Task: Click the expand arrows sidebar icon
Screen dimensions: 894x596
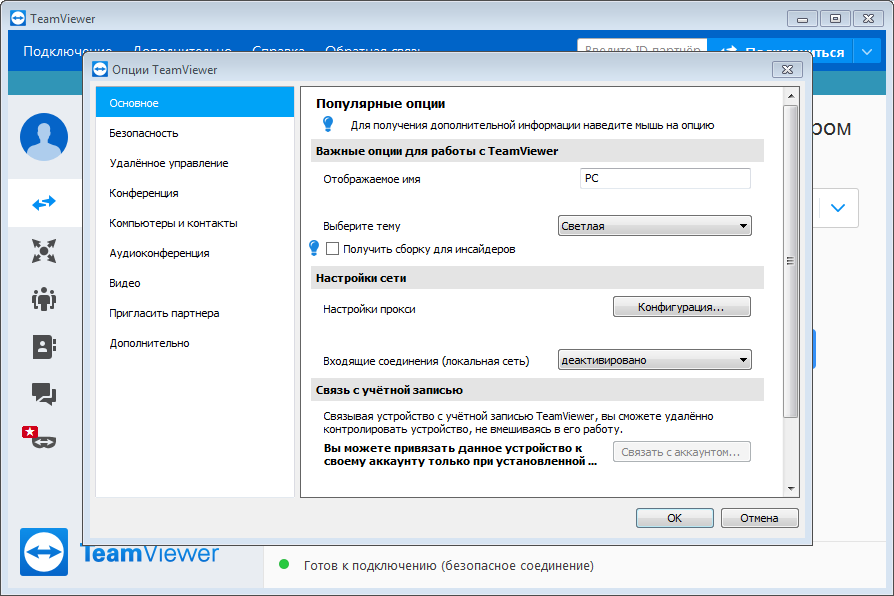Action: tap(44, 251)
